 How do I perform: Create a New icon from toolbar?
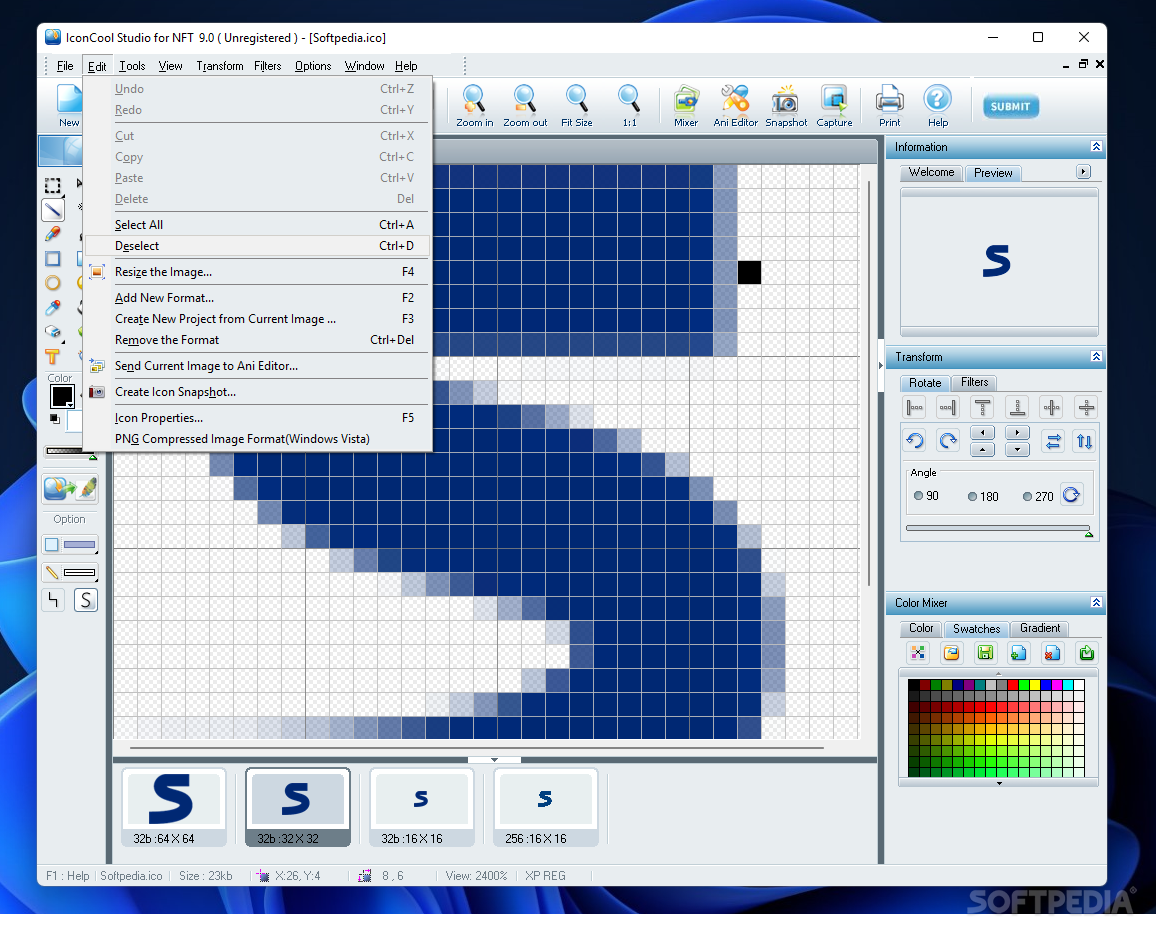pos(69,106)
